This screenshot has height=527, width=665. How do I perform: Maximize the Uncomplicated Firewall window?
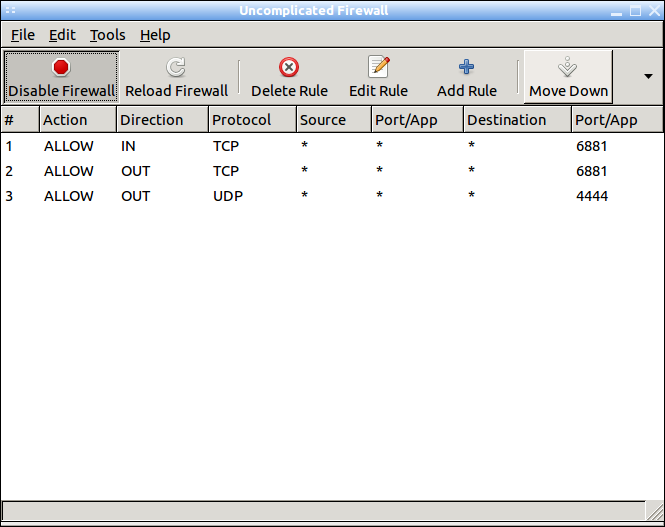pyautogui.click(x=635, y=11)
